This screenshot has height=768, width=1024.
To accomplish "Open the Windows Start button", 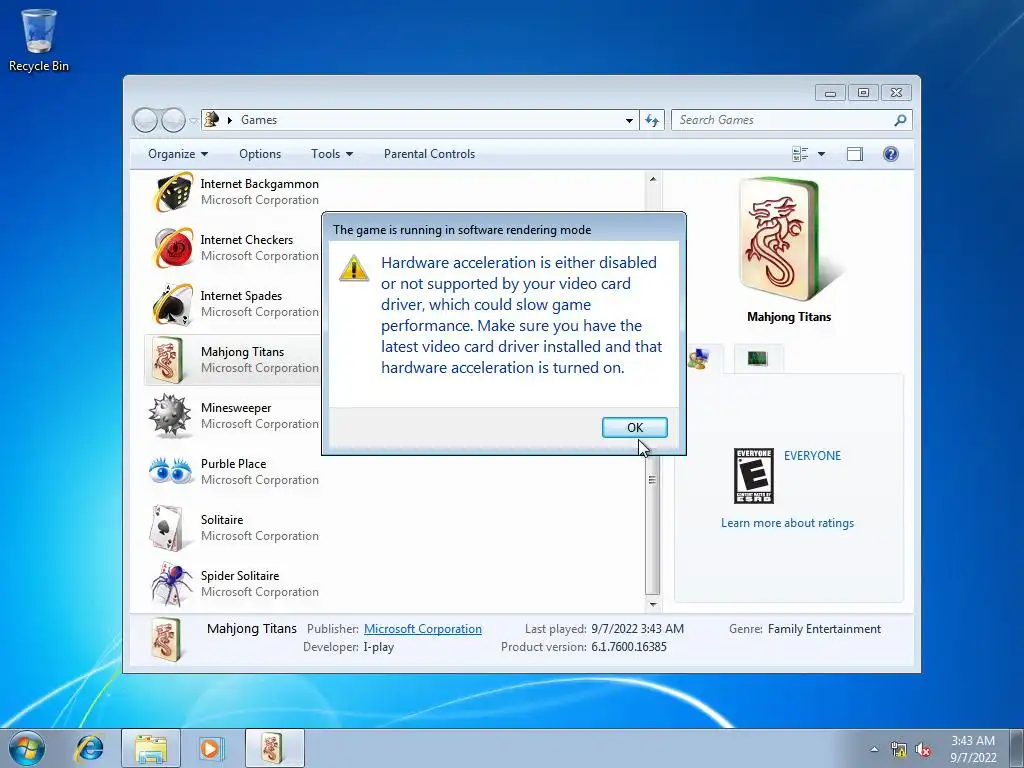I will tap(27, 748).
